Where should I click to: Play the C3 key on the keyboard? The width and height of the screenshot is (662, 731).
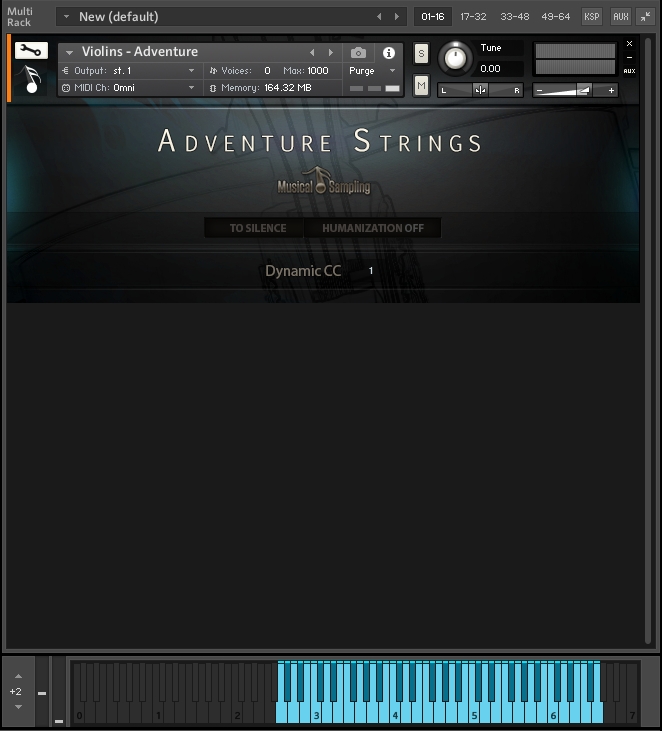(316, 713)
